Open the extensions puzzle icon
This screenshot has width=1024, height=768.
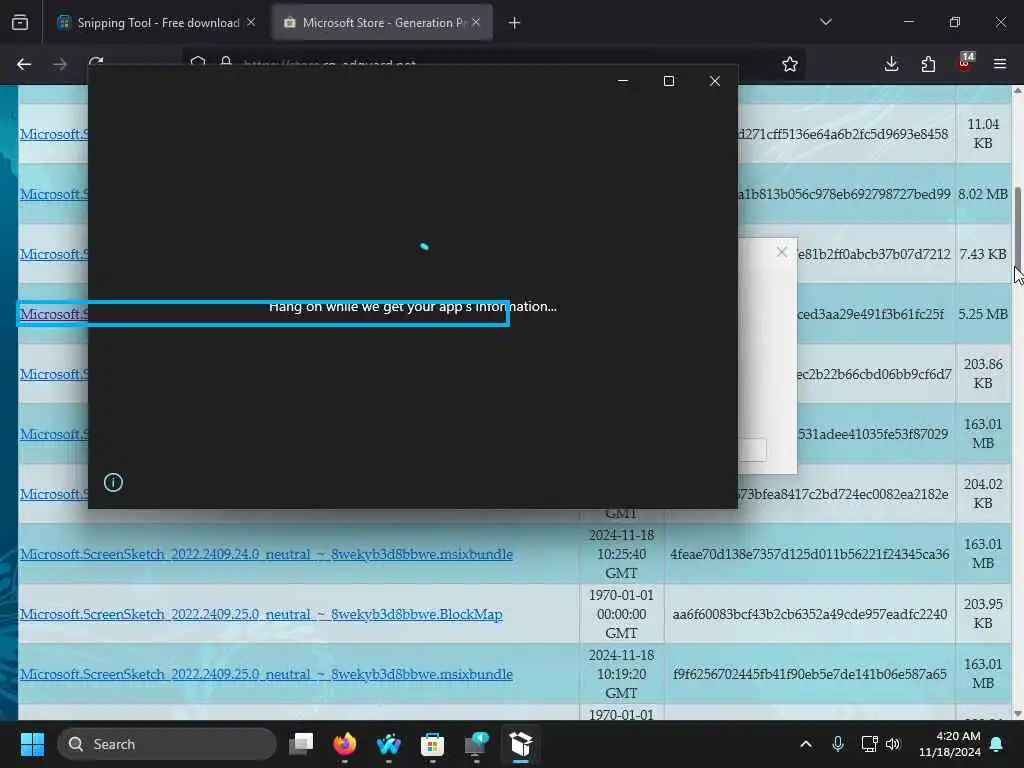click(x=928, y=64)
